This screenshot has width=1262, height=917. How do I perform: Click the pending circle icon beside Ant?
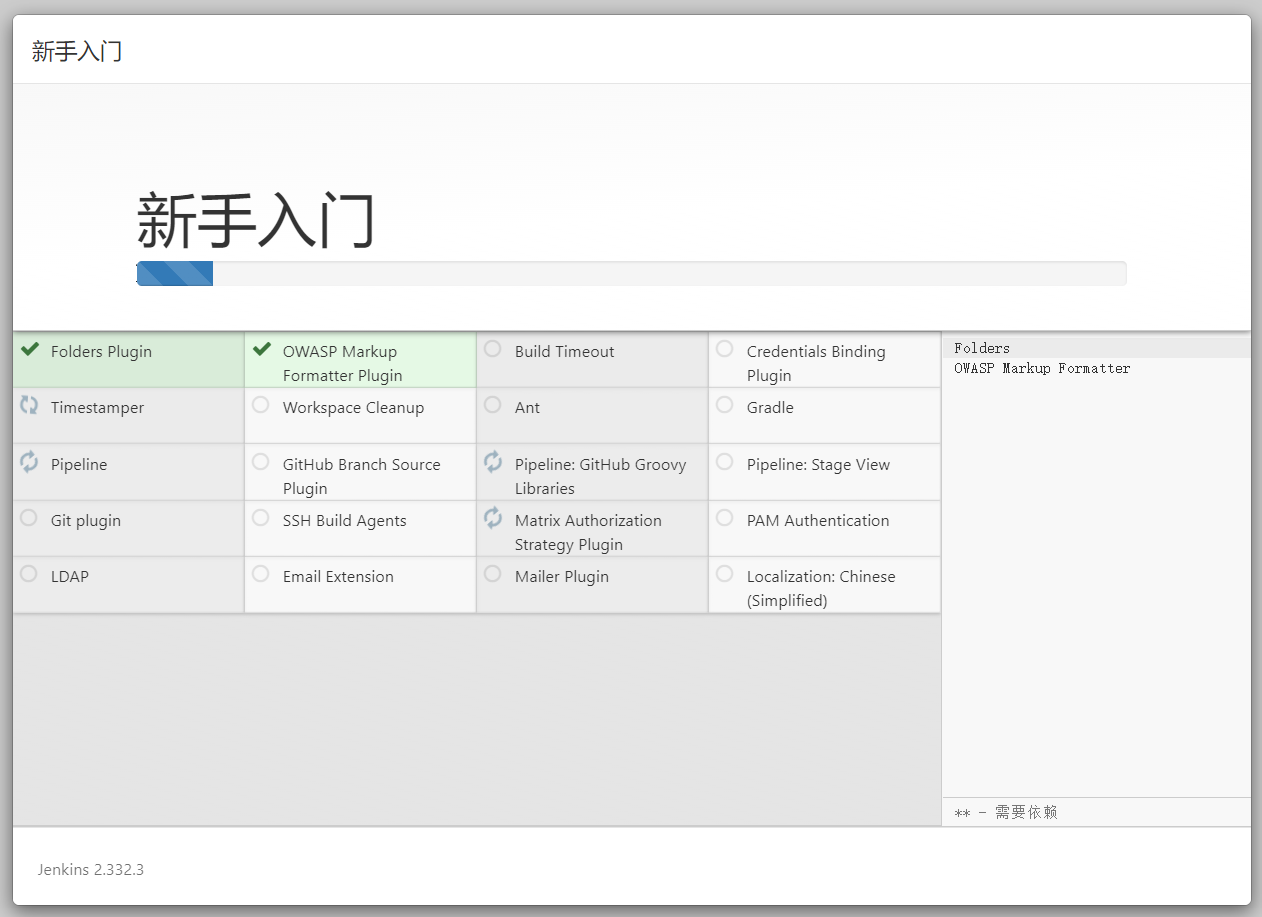point(493,405)
